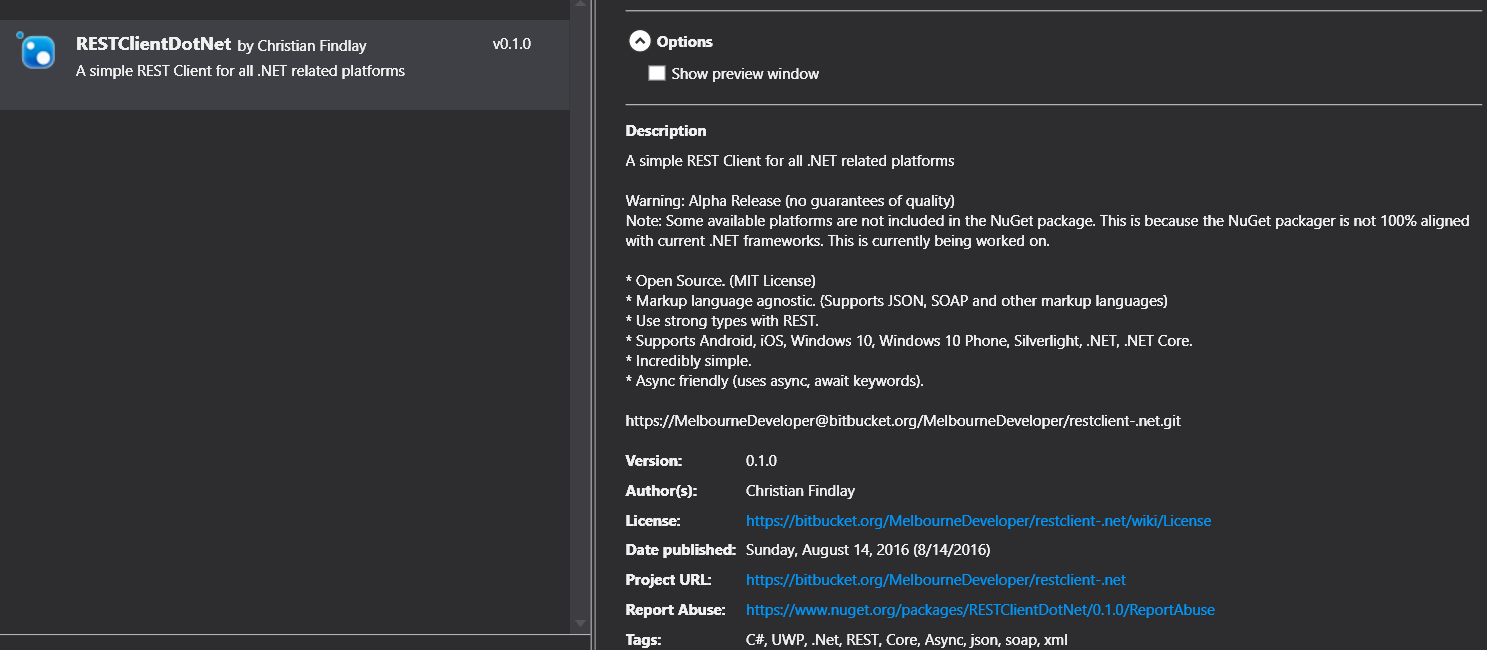Viewport: 1487px width, 650px height.
Task: Open the Project URL link
Action: [936, 580]
